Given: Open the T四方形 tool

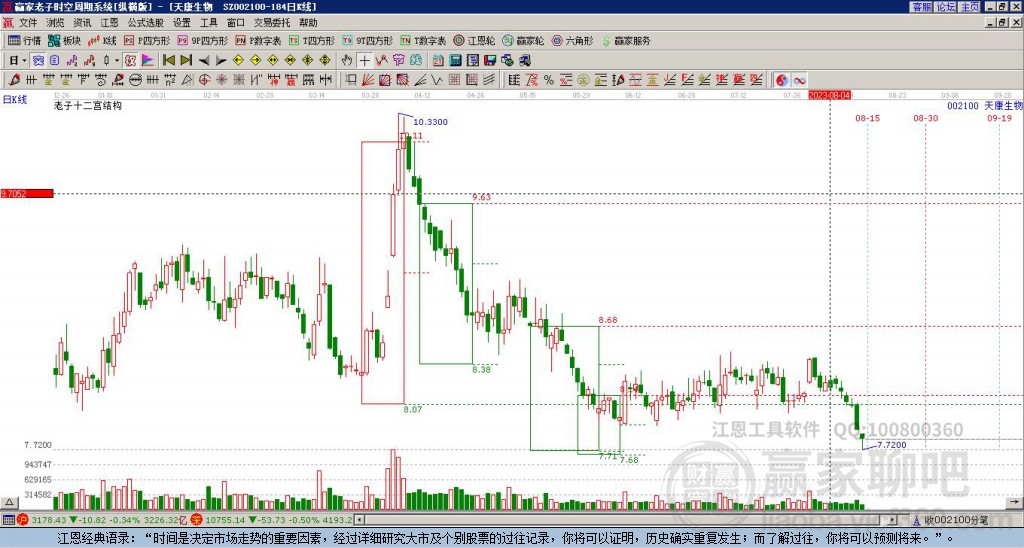Looking at the screenshot, I should [x=312, y=40].
